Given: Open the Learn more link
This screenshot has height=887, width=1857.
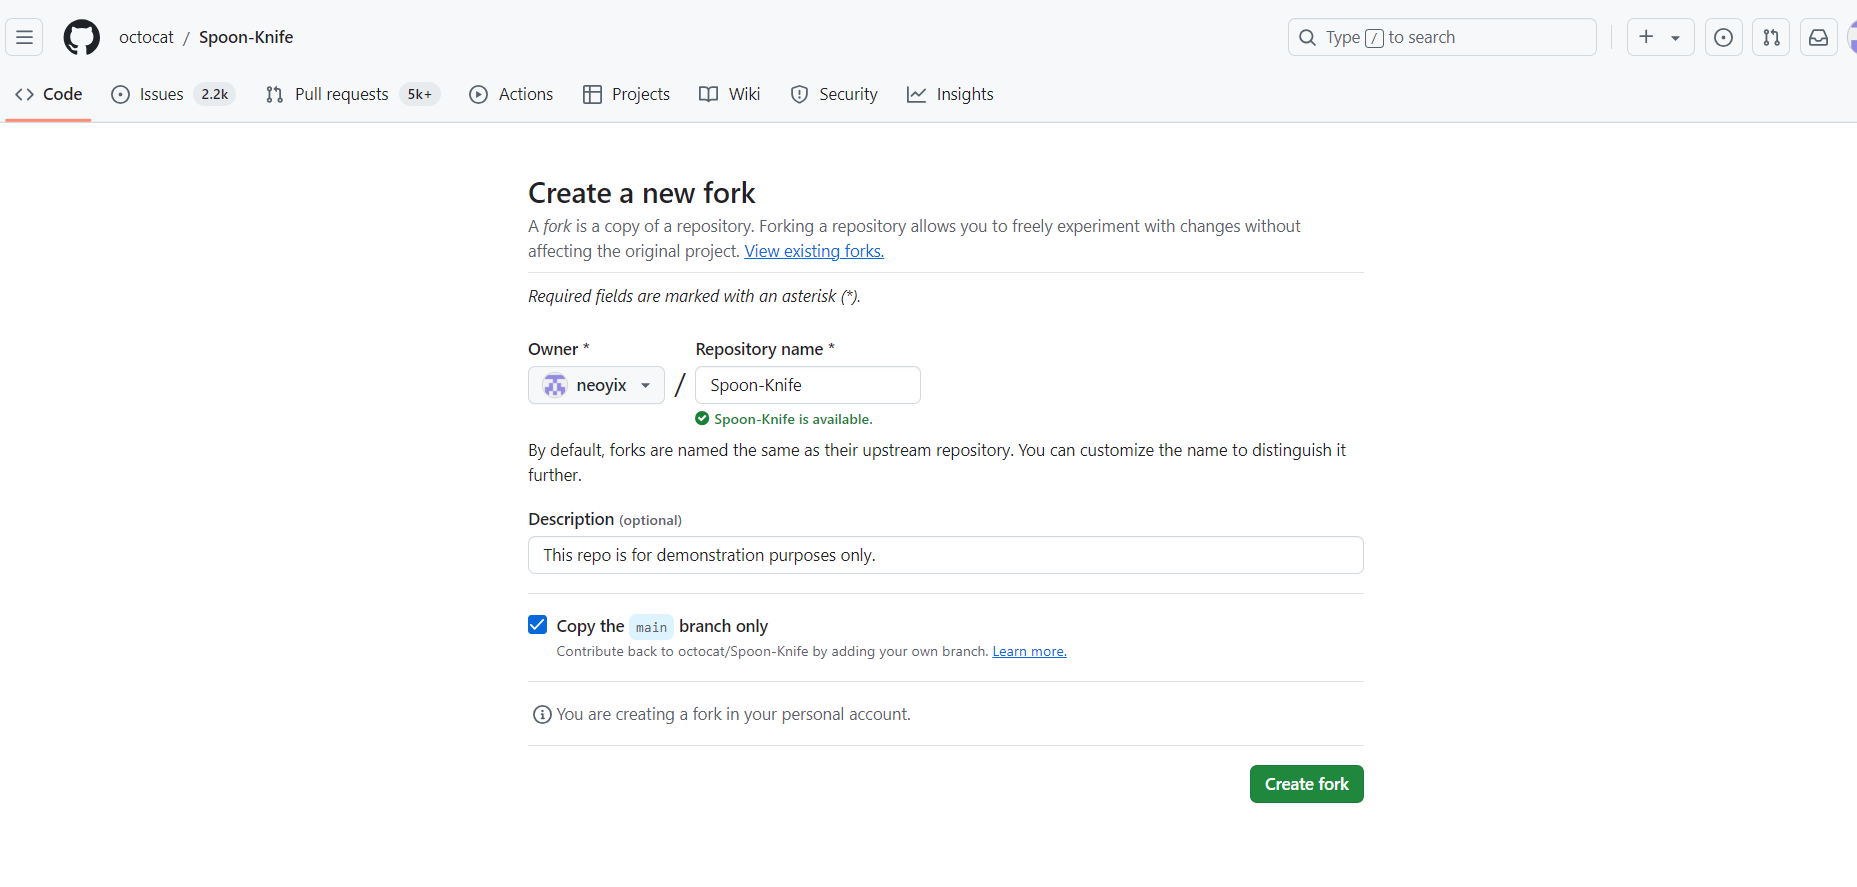Looking at the screenshot, I should (1029, 651).
